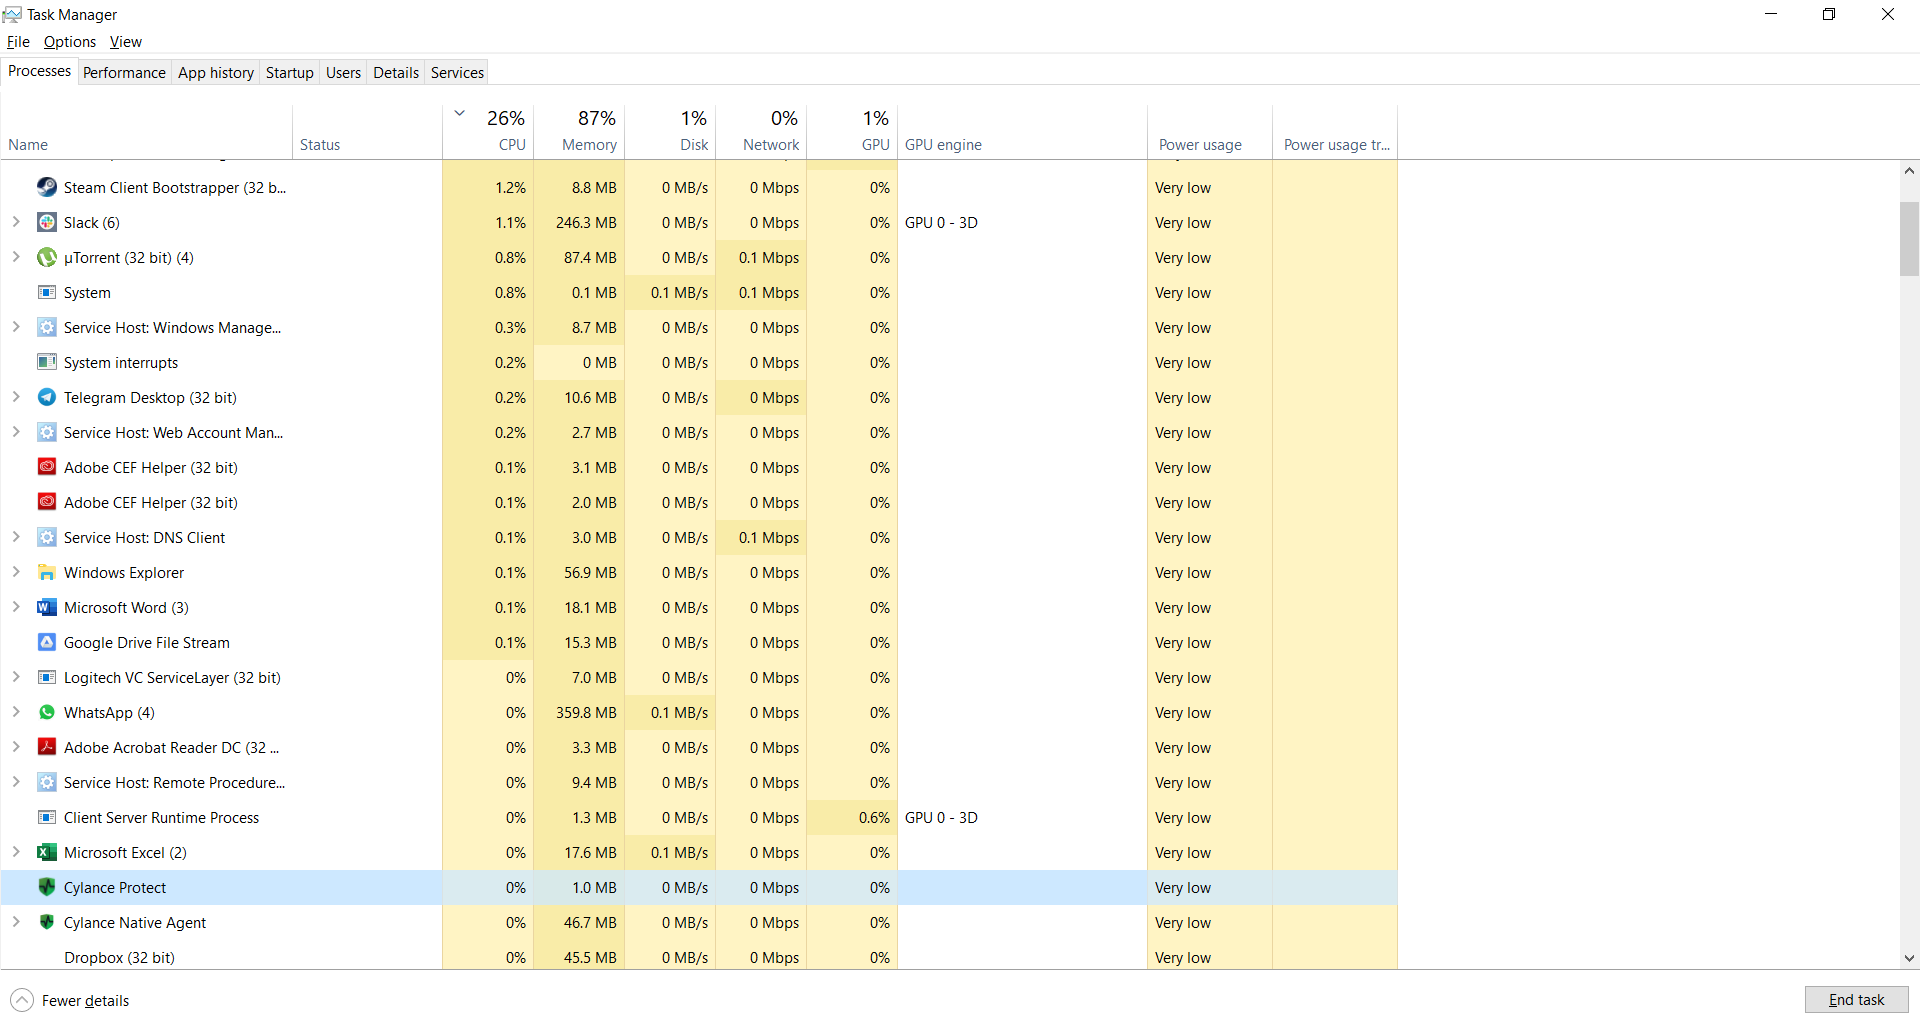This screenshot has width=1920, height=1030.
Task: Open the Options menu
Action: click(x=70, y=42)
